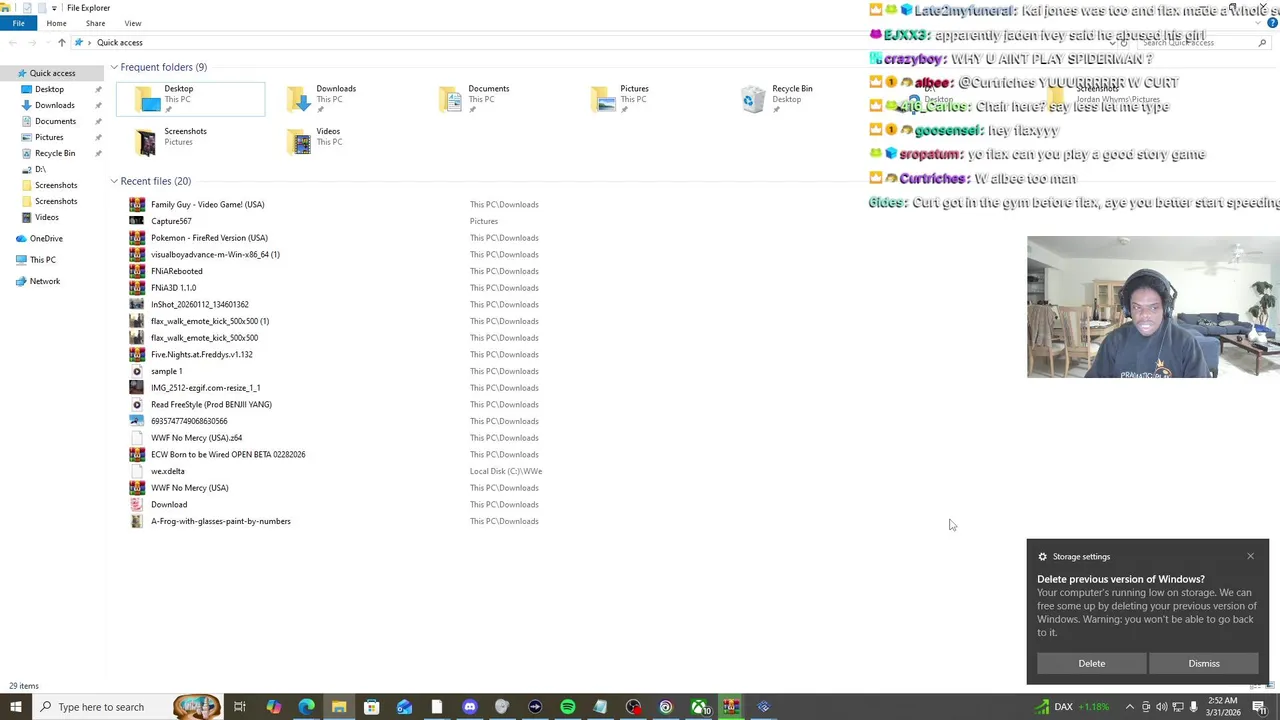Open the Customize Quick Access Toolbar dropdown
1280x720 pixels.
(54, 8)
